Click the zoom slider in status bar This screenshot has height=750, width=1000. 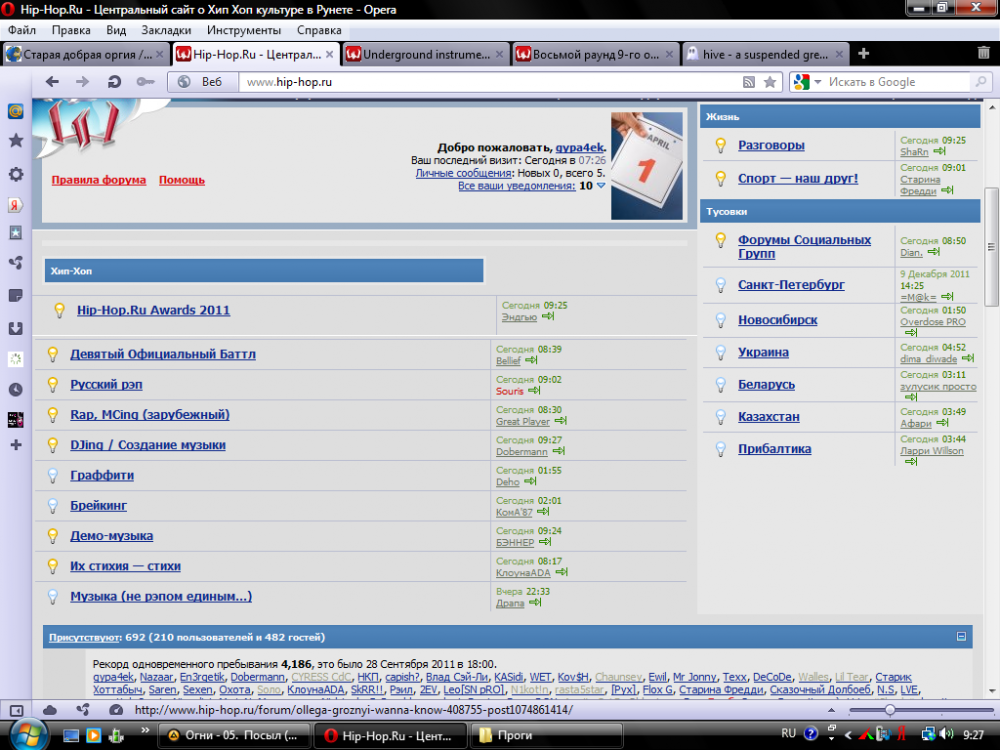coord(890,710)
